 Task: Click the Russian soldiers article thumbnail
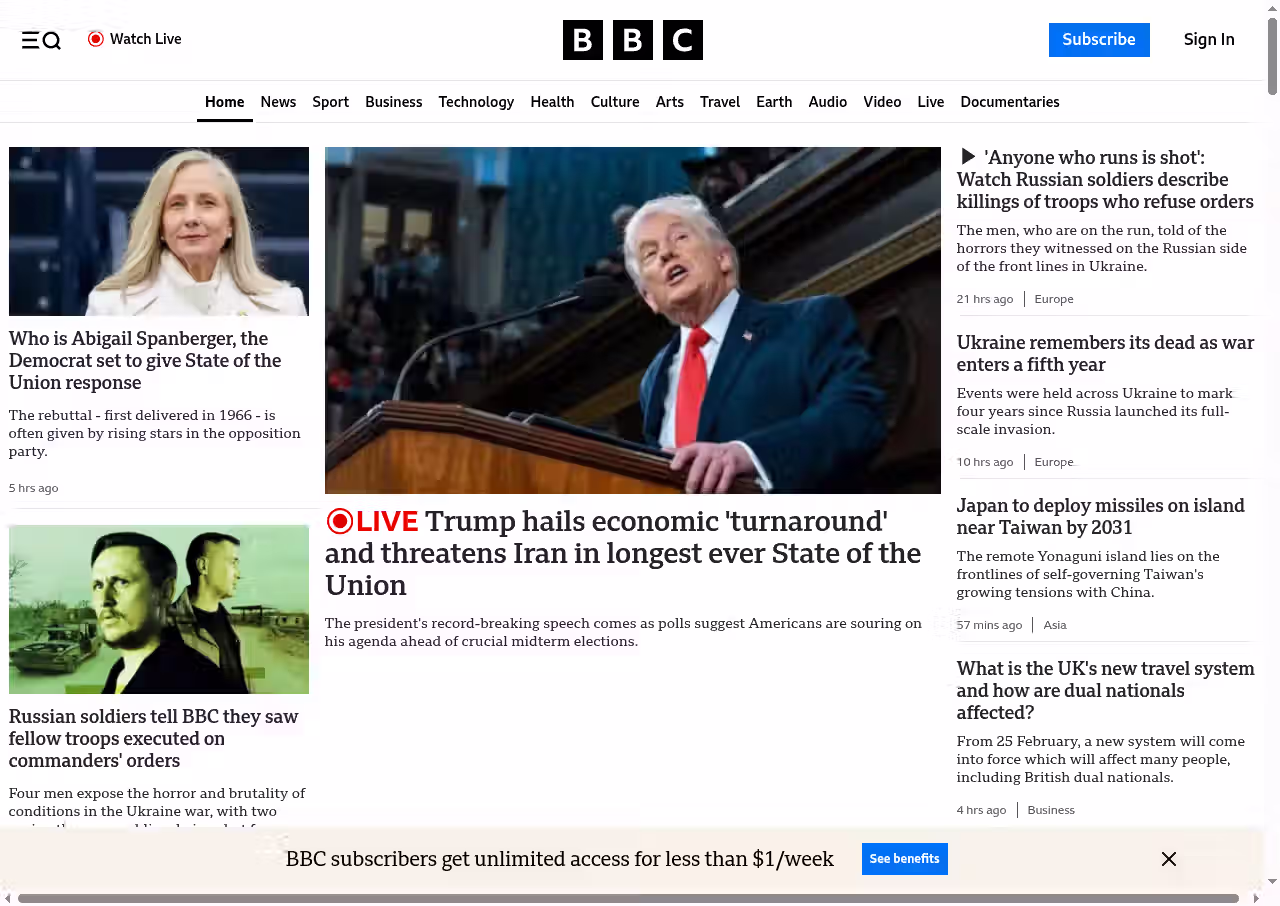(159, 609)
